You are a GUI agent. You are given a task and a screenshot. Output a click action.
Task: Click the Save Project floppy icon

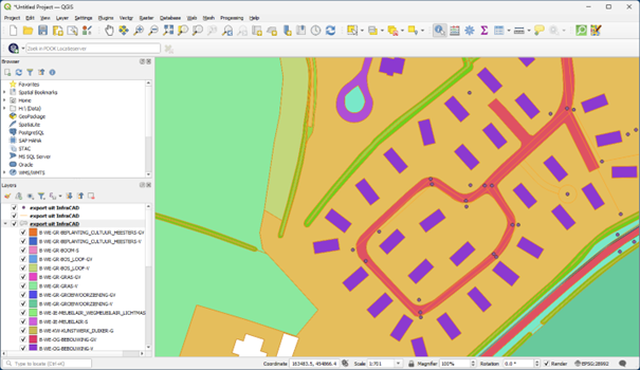[x=42, y=31]
